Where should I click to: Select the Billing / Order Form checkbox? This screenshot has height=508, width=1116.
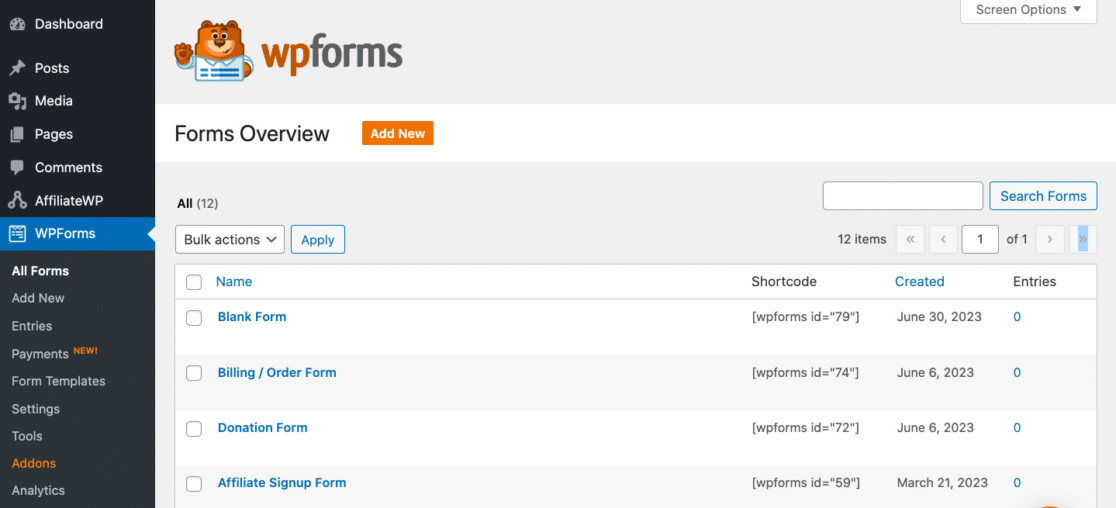coord(194,373)
